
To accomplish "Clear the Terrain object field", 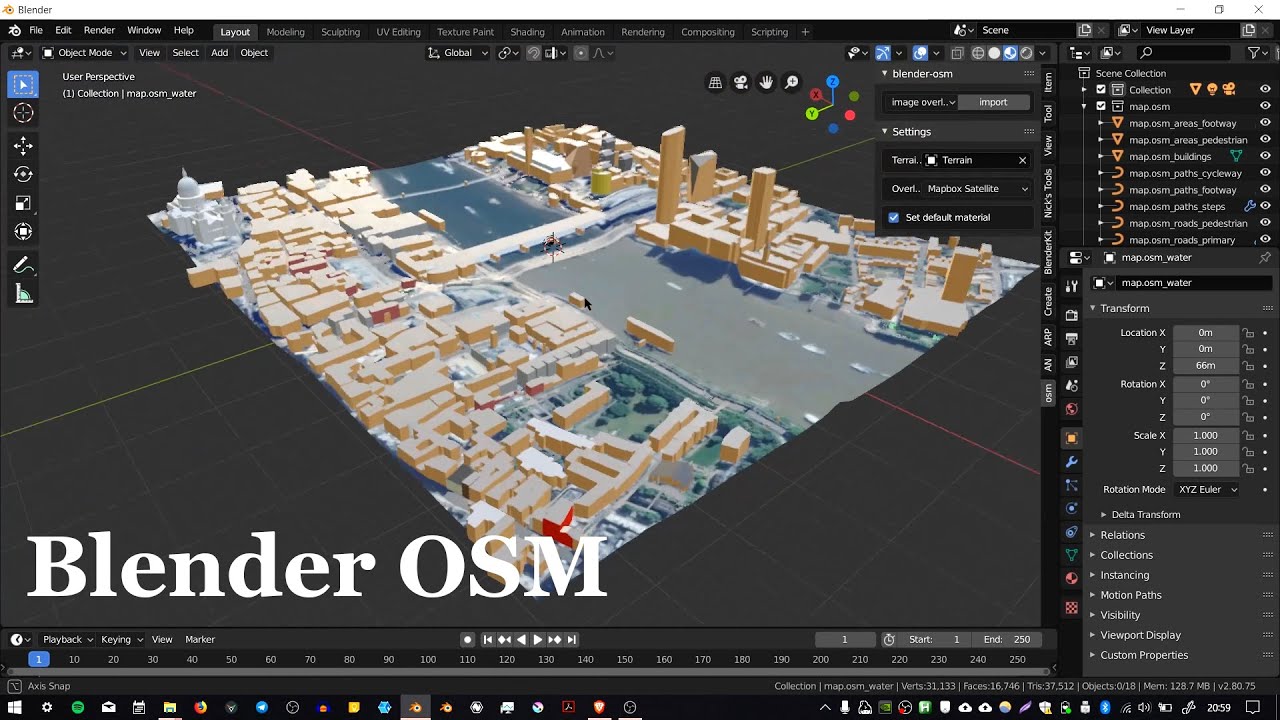I will tap(1022, 160).
